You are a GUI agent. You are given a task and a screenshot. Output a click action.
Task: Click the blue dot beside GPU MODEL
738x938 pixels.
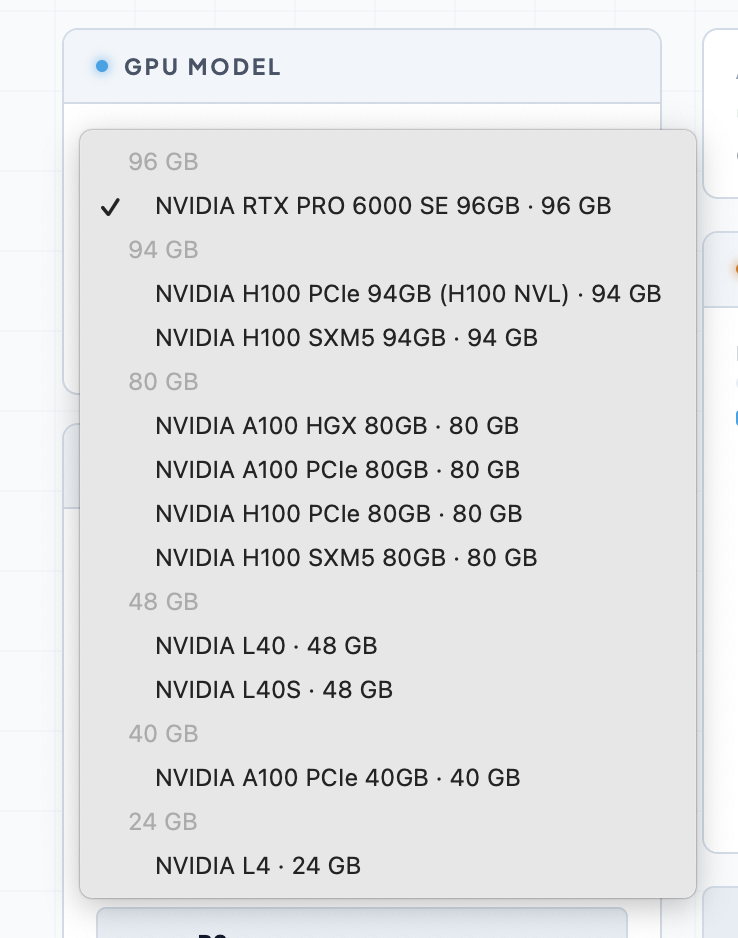[101, 67]
